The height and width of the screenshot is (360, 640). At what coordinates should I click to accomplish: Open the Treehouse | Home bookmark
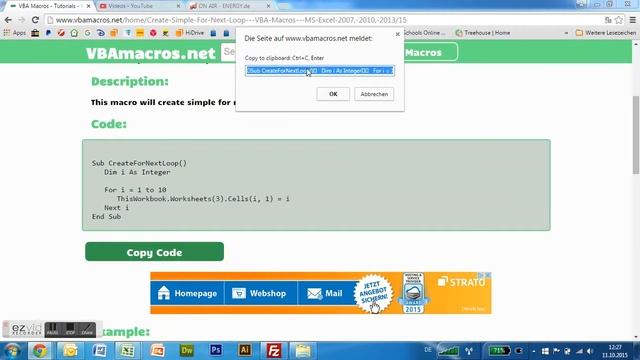coord(482,33)
